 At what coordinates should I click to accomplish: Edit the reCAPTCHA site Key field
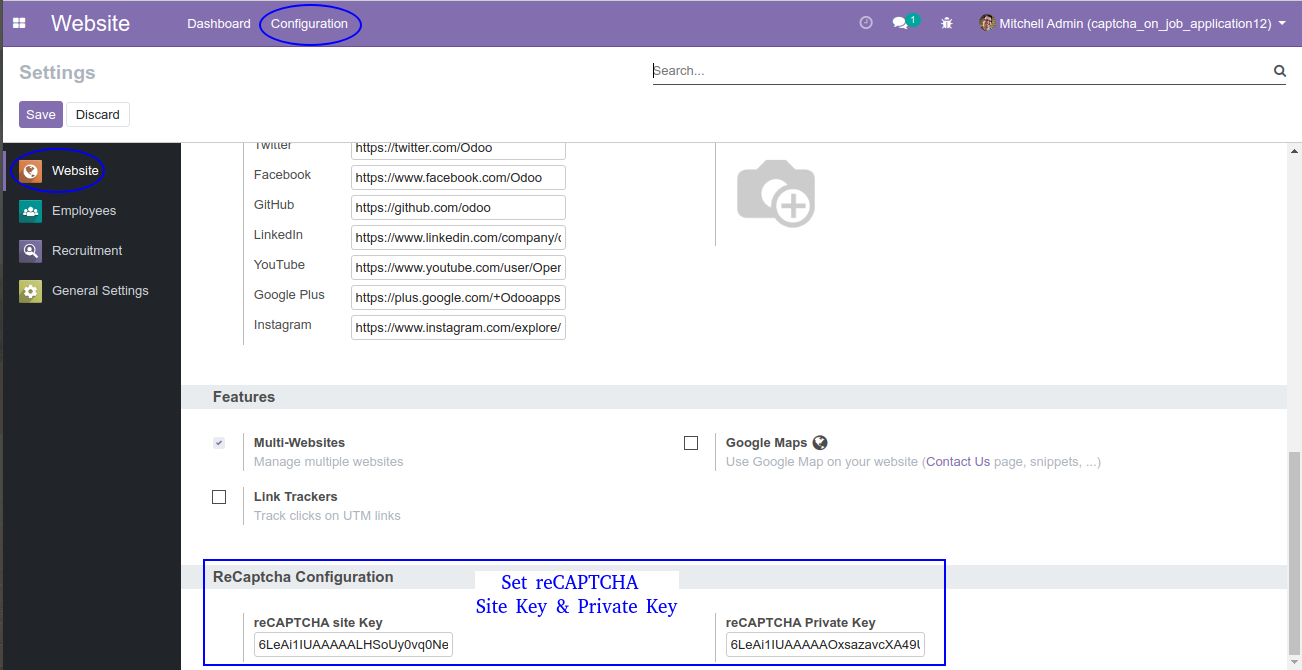tap(353, 645)
